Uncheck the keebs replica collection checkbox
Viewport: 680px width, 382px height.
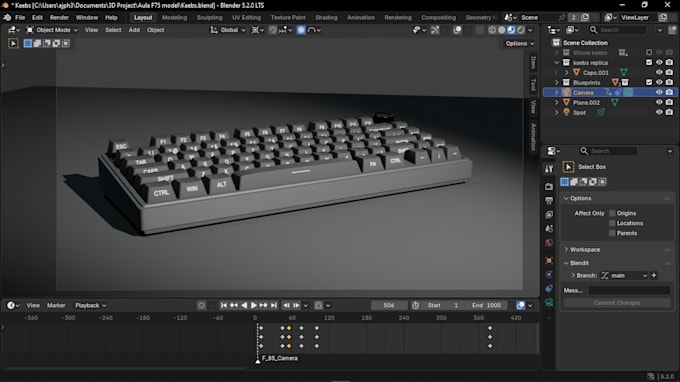649,62
